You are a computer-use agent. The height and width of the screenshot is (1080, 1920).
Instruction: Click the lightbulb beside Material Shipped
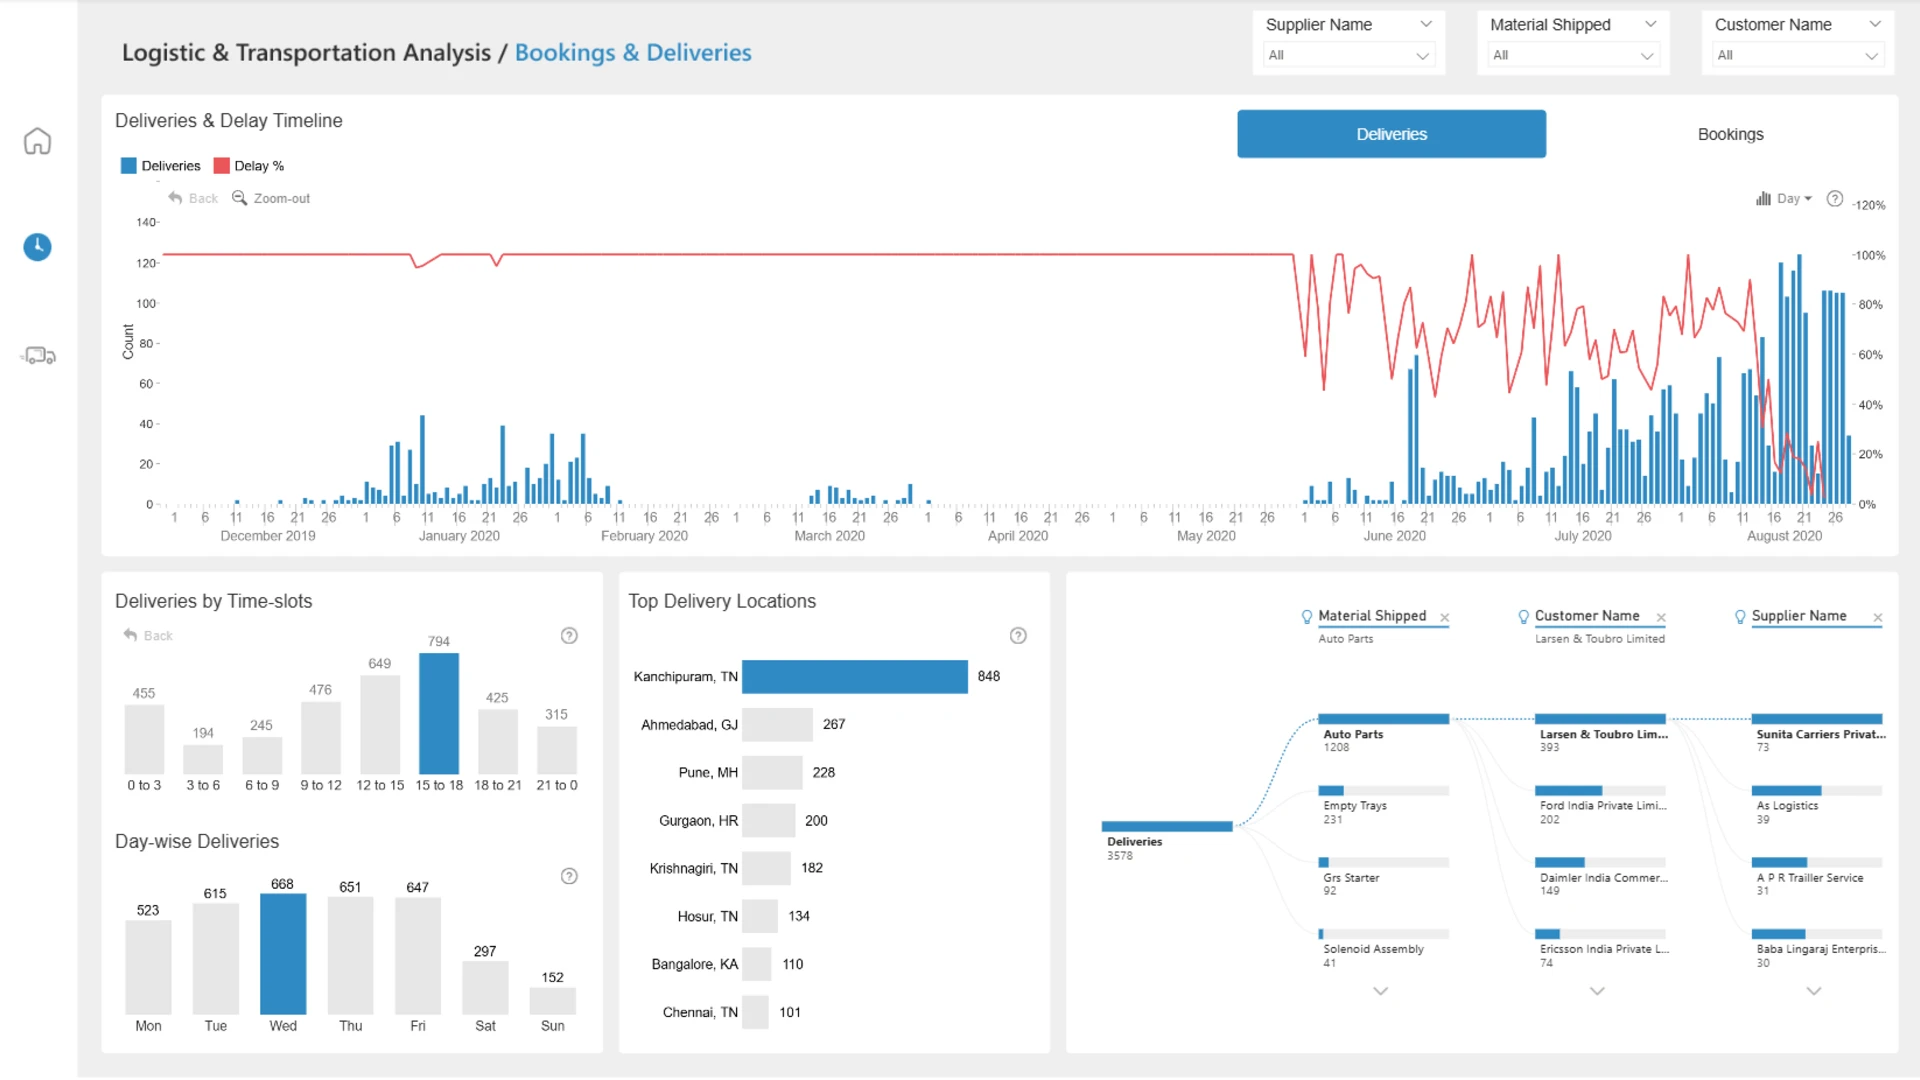1307,617
